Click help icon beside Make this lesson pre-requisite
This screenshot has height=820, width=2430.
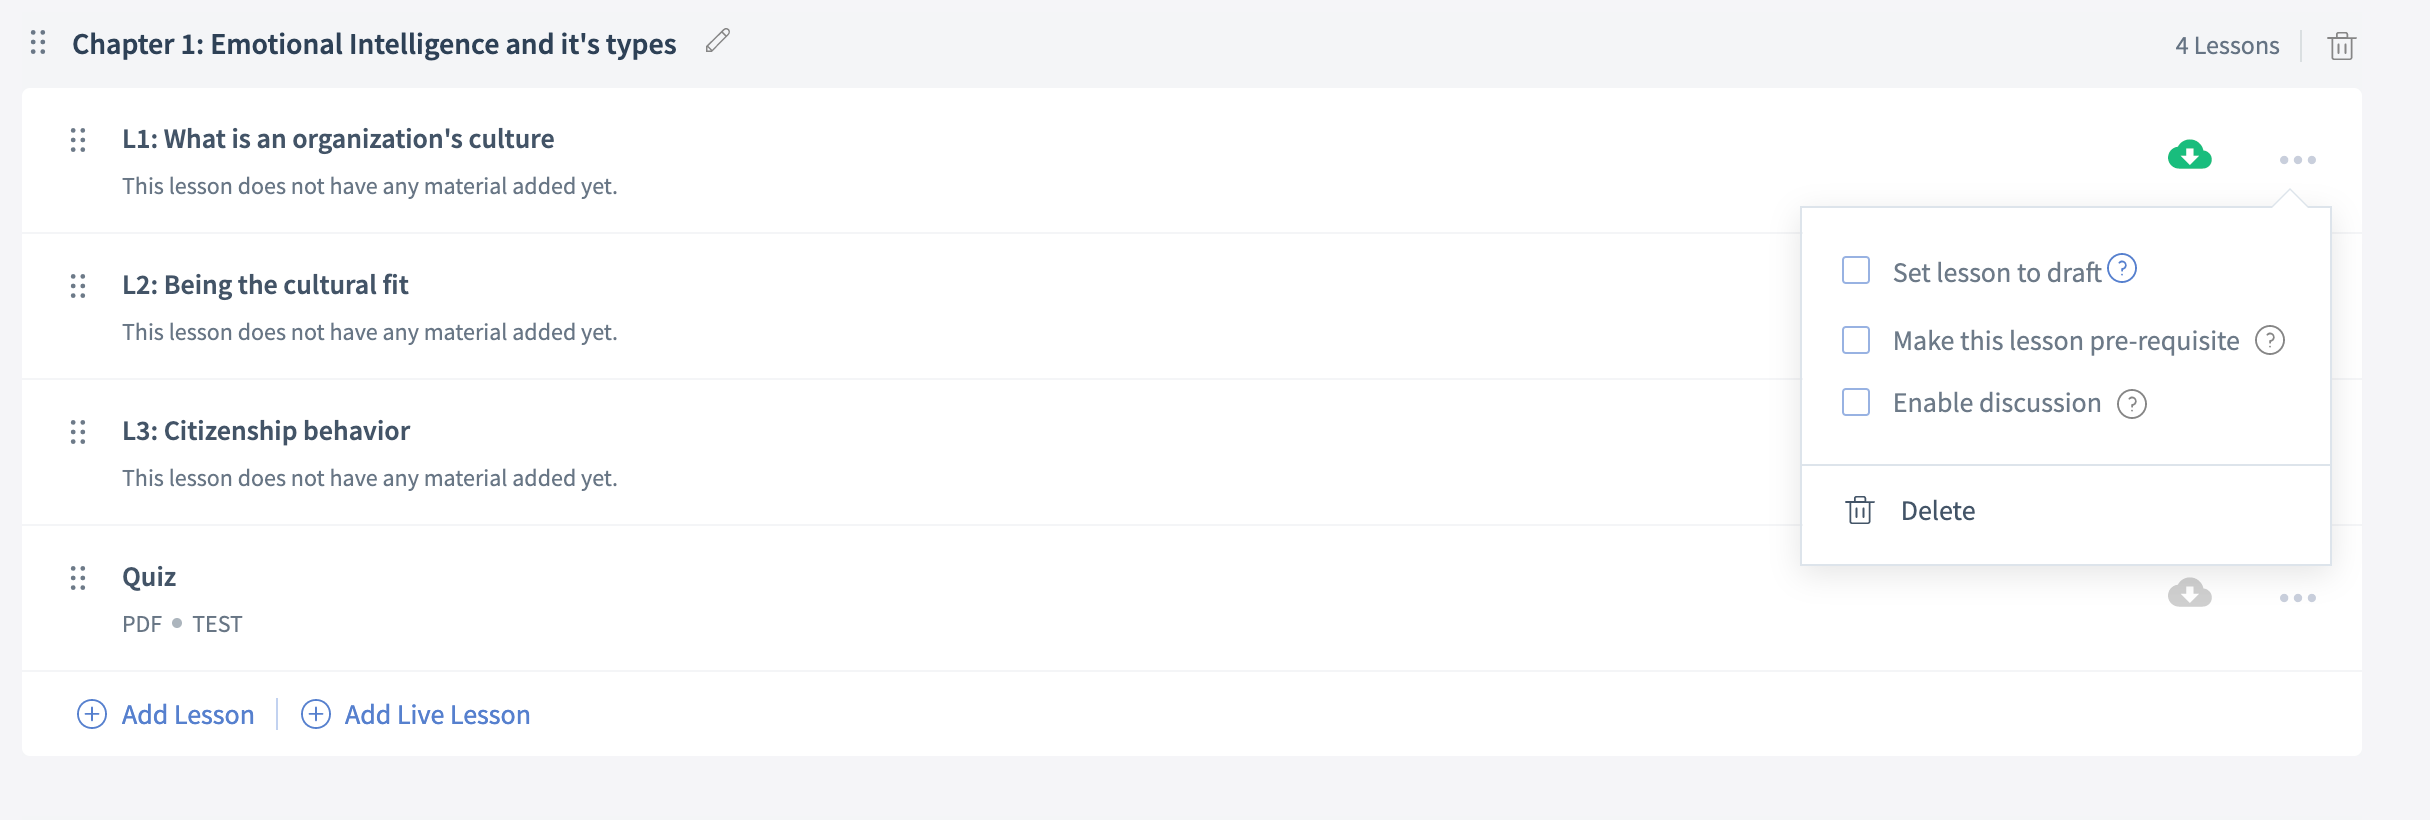(x=2270, y=341)
